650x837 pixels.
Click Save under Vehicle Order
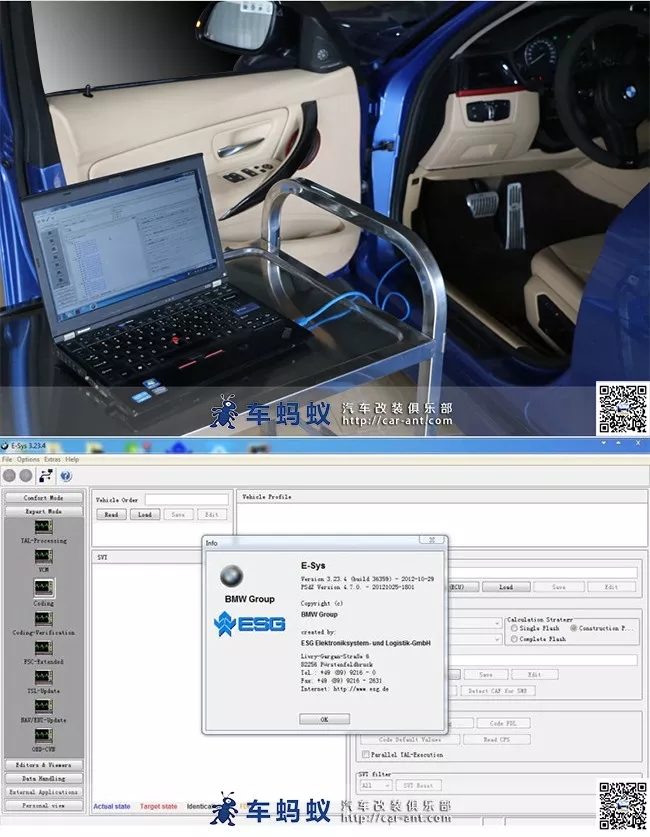(178, 515)
